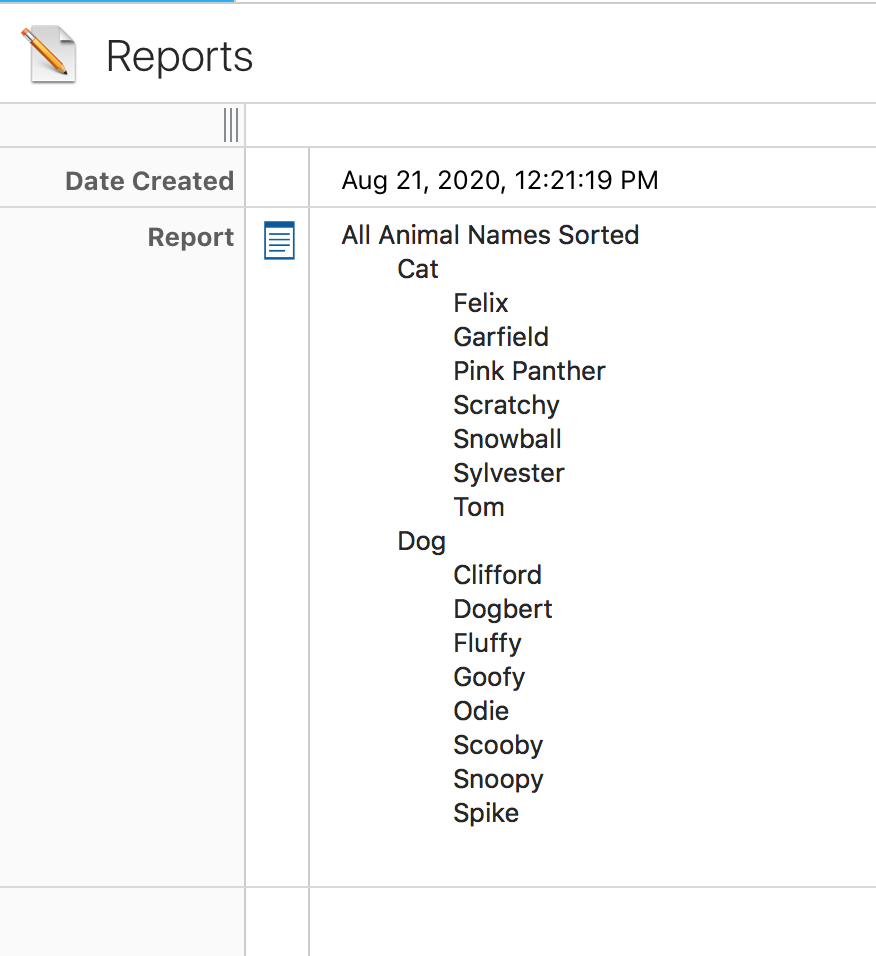Click the Dog group line
Screen dimensions: 876x956
[421, 541]
